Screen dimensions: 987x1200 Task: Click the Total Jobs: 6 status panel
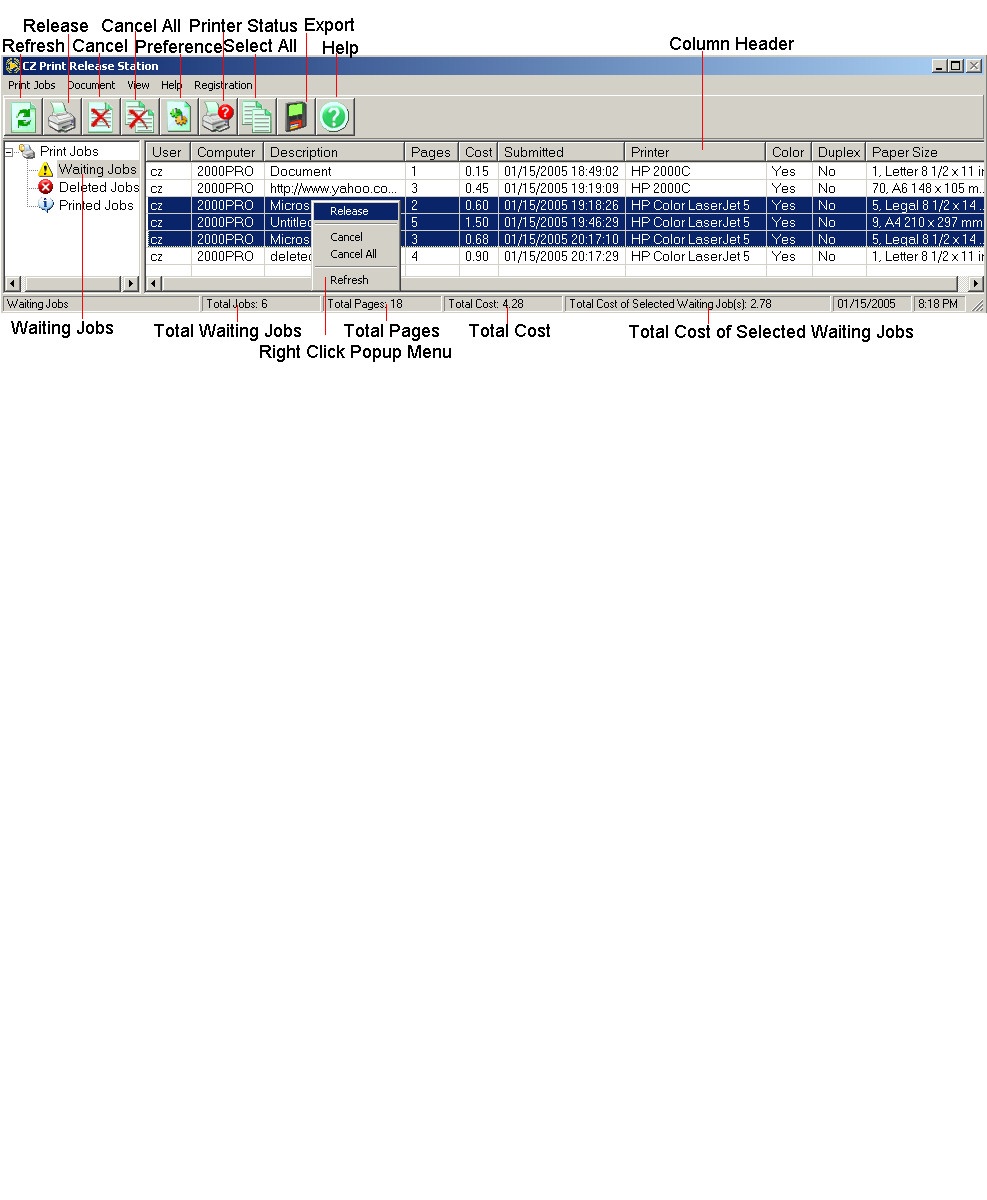pos(262,304)
